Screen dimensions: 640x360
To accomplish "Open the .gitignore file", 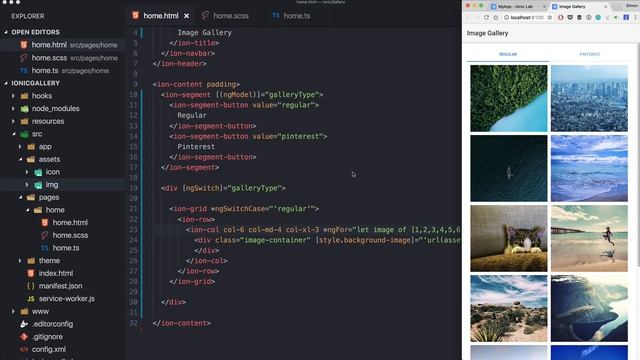I will click(47, 337).
